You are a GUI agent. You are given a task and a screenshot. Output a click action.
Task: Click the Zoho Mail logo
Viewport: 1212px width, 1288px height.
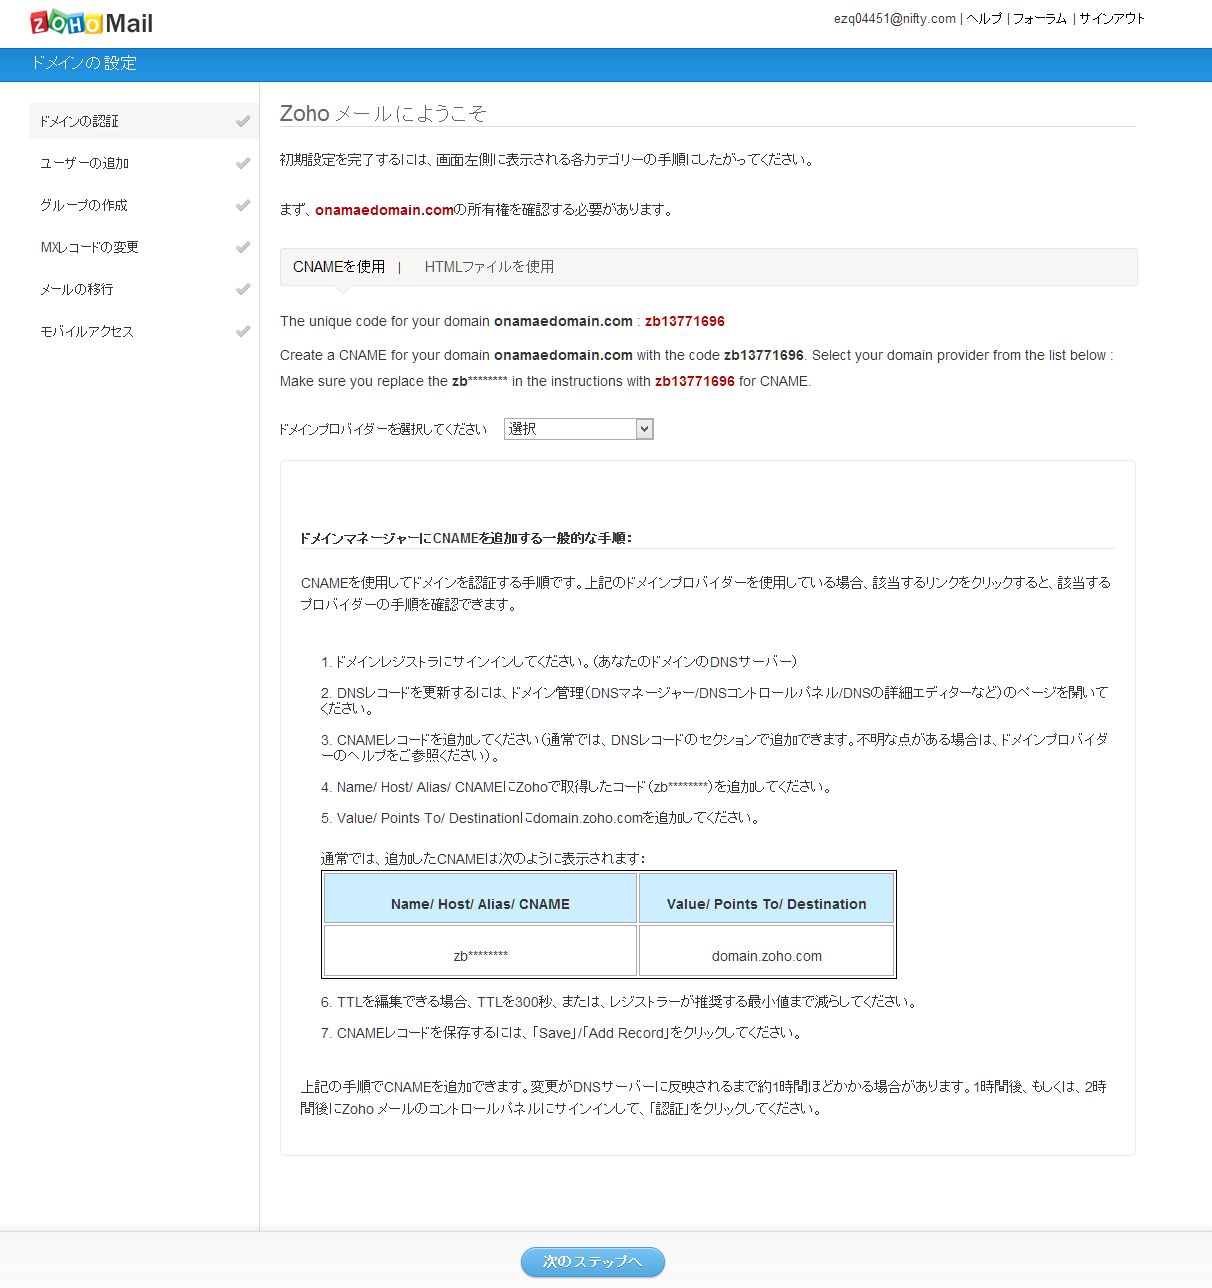point(92,22)
